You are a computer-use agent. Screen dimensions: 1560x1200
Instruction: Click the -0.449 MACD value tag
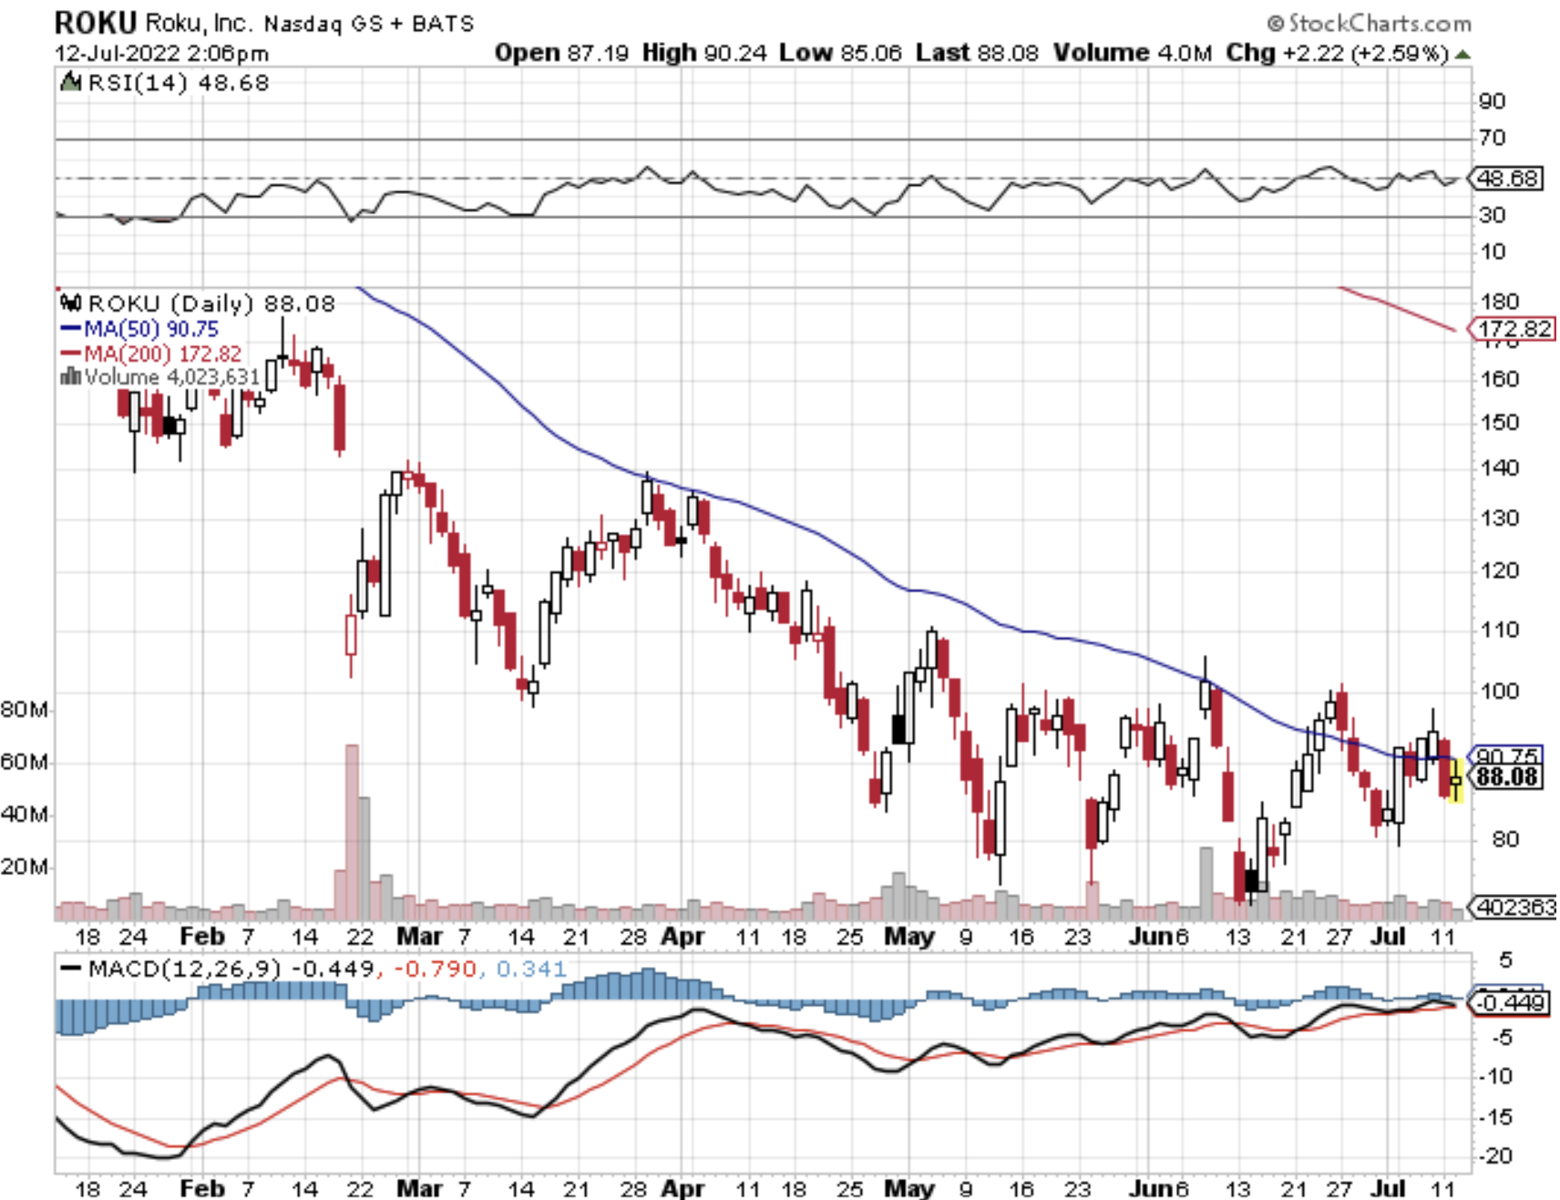[1510, 1002]
